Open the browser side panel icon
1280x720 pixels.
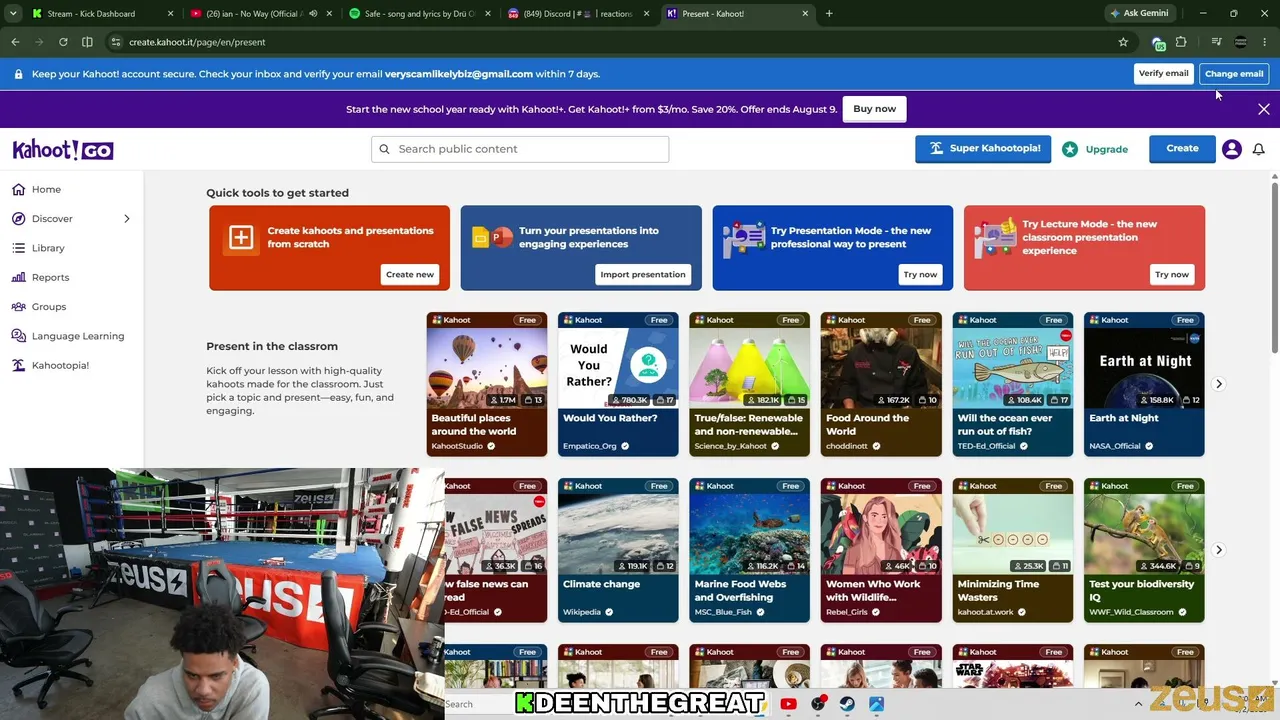point(87,42)
